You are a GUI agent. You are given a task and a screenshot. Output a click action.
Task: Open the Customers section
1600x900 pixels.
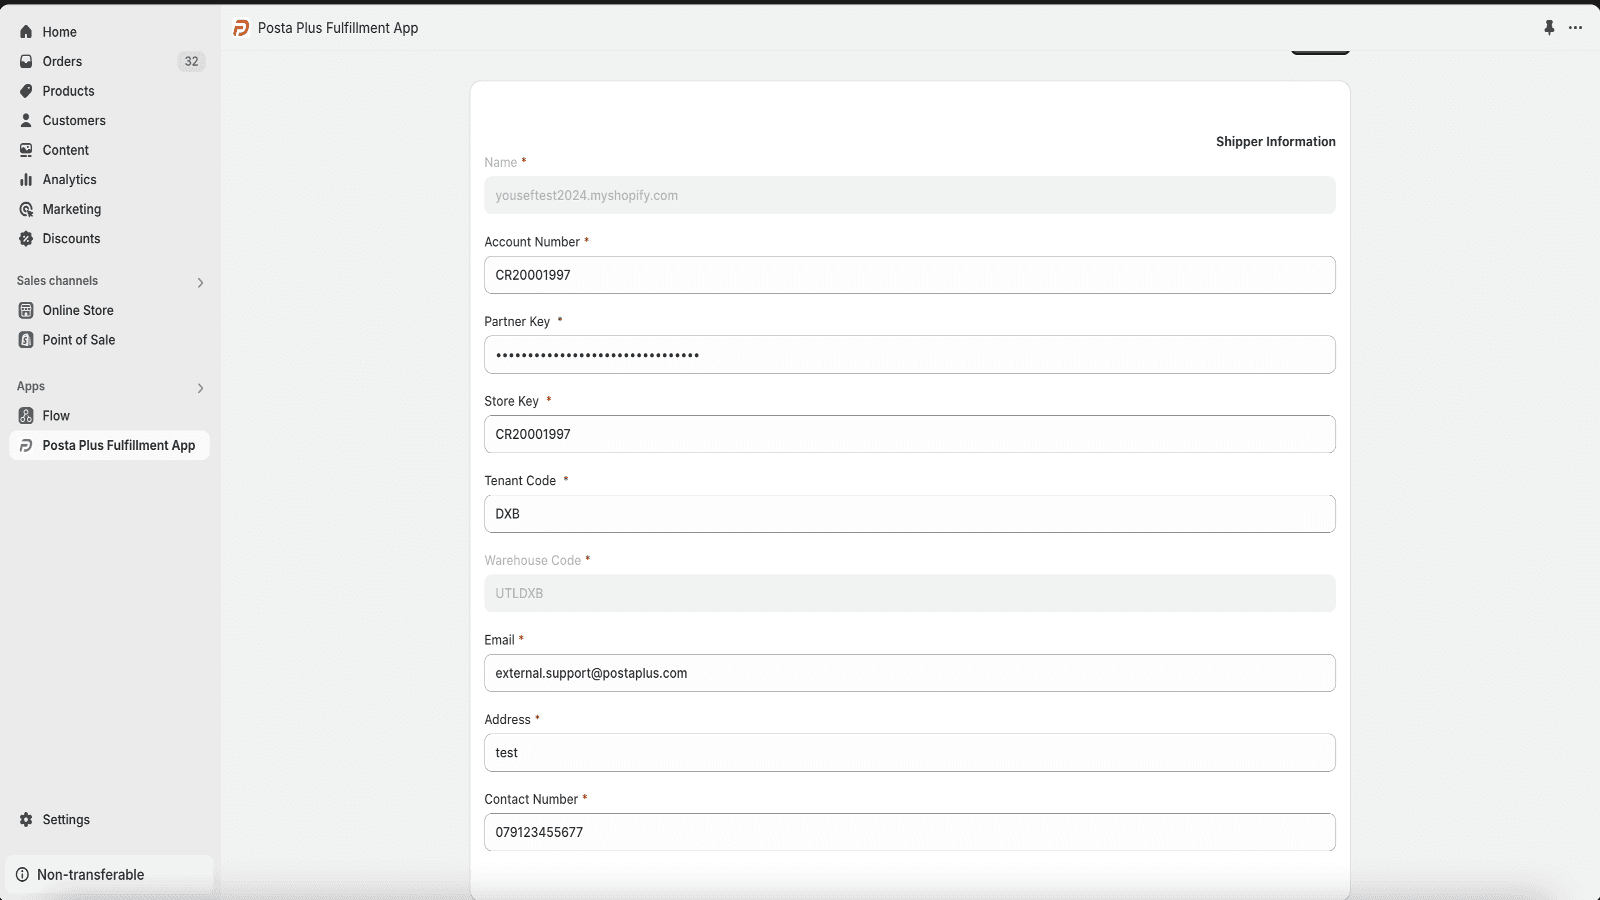coord(74,120)
